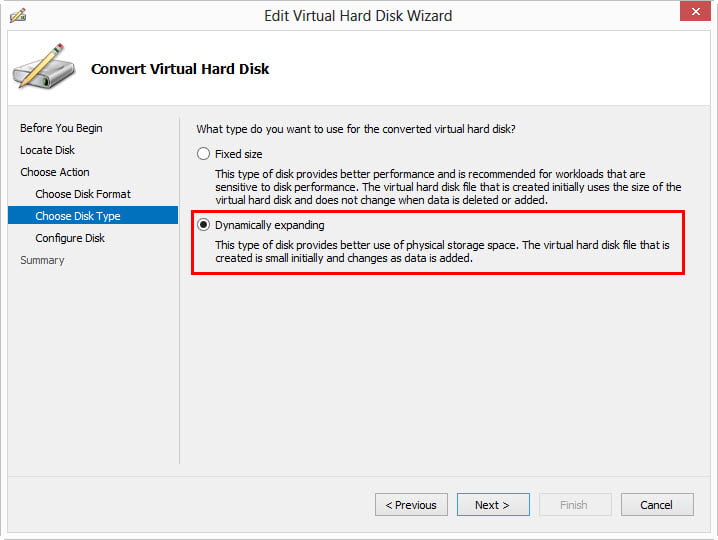Select the Dynamically expanding radio button
This screenshot has width=718, height=540.
point(204,225)
